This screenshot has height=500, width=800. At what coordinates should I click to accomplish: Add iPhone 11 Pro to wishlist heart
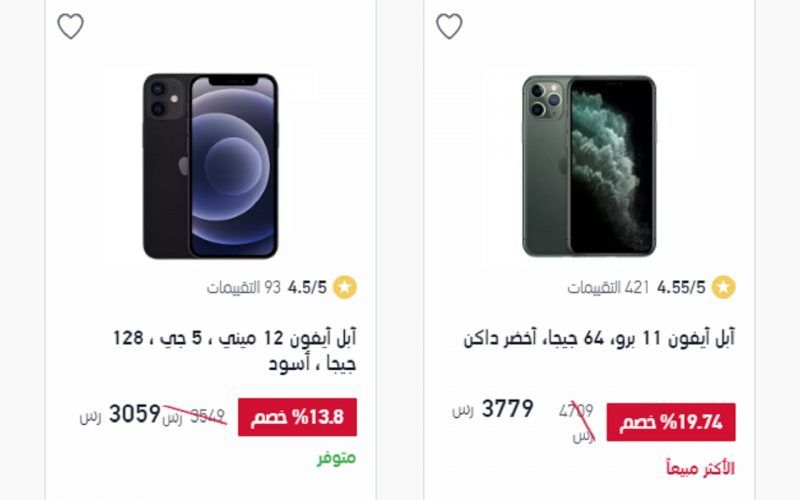449,26
